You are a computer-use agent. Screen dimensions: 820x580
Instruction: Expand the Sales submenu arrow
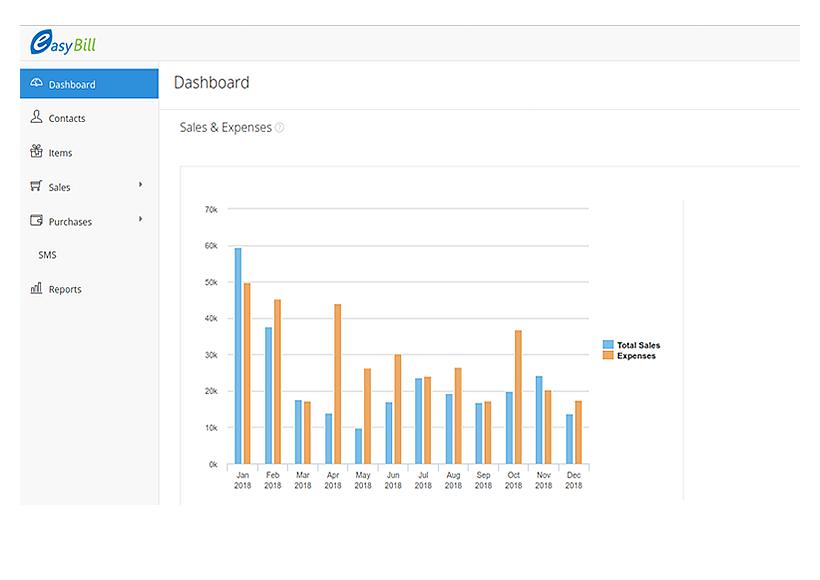coord(141,185)
